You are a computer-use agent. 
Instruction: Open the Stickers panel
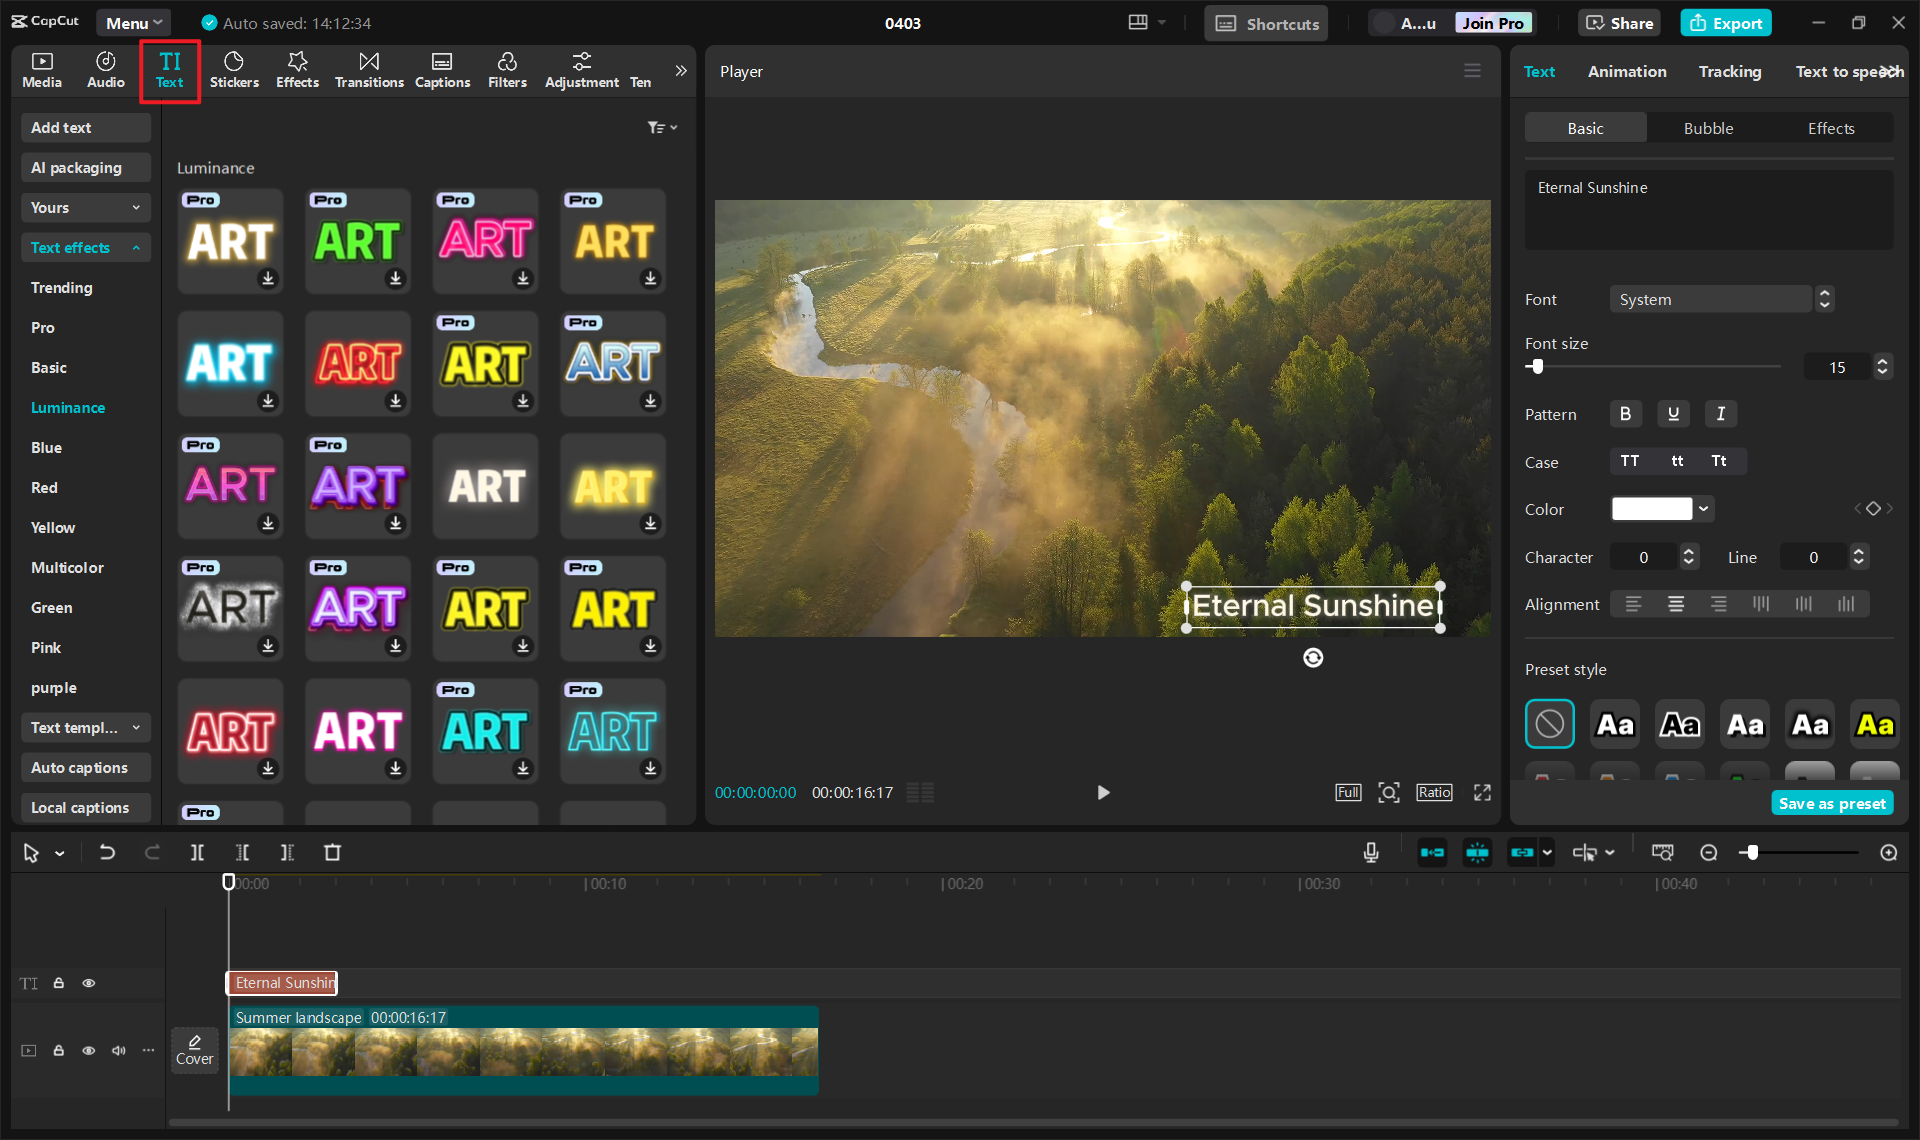(234, 70)
